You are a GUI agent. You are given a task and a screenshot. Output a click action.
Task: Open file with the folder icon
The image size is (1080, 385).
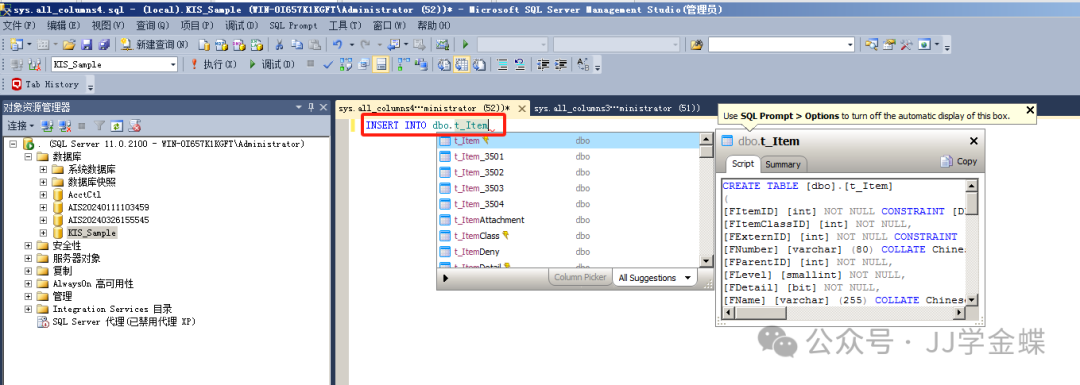coord(69,45)
